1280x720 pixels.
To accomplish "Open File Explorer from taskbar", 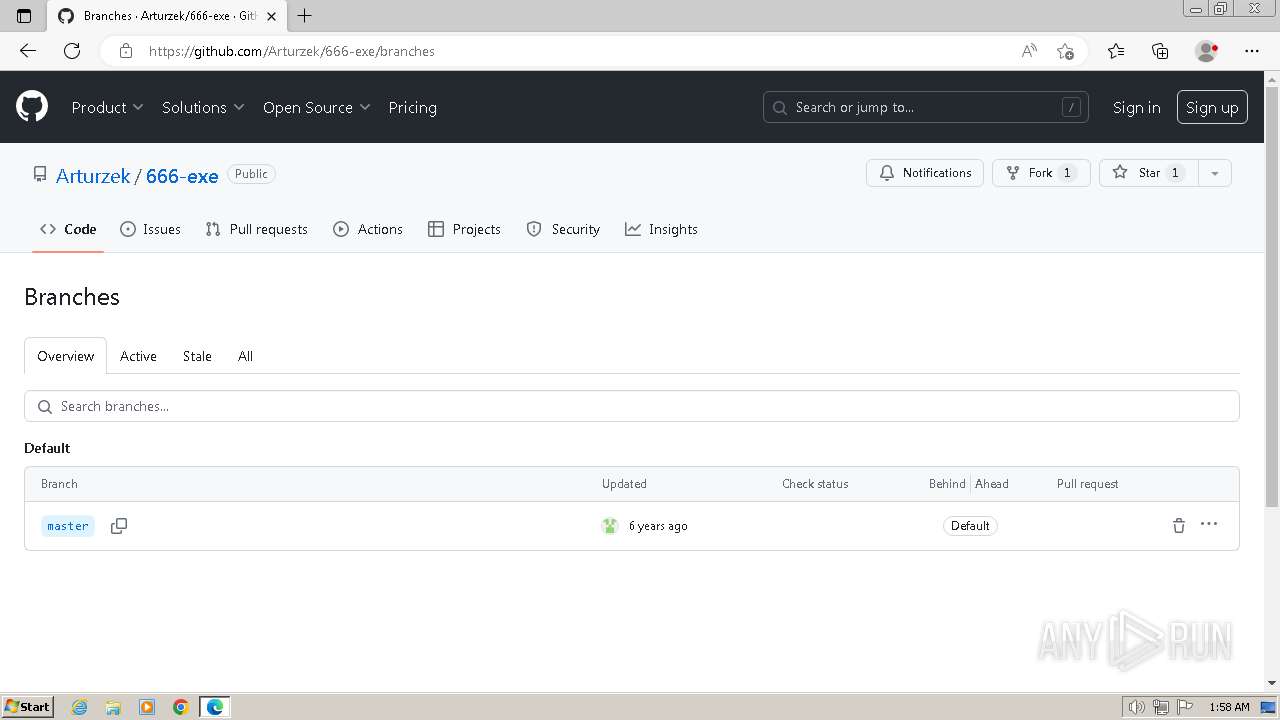I will (x=113, y=707).
